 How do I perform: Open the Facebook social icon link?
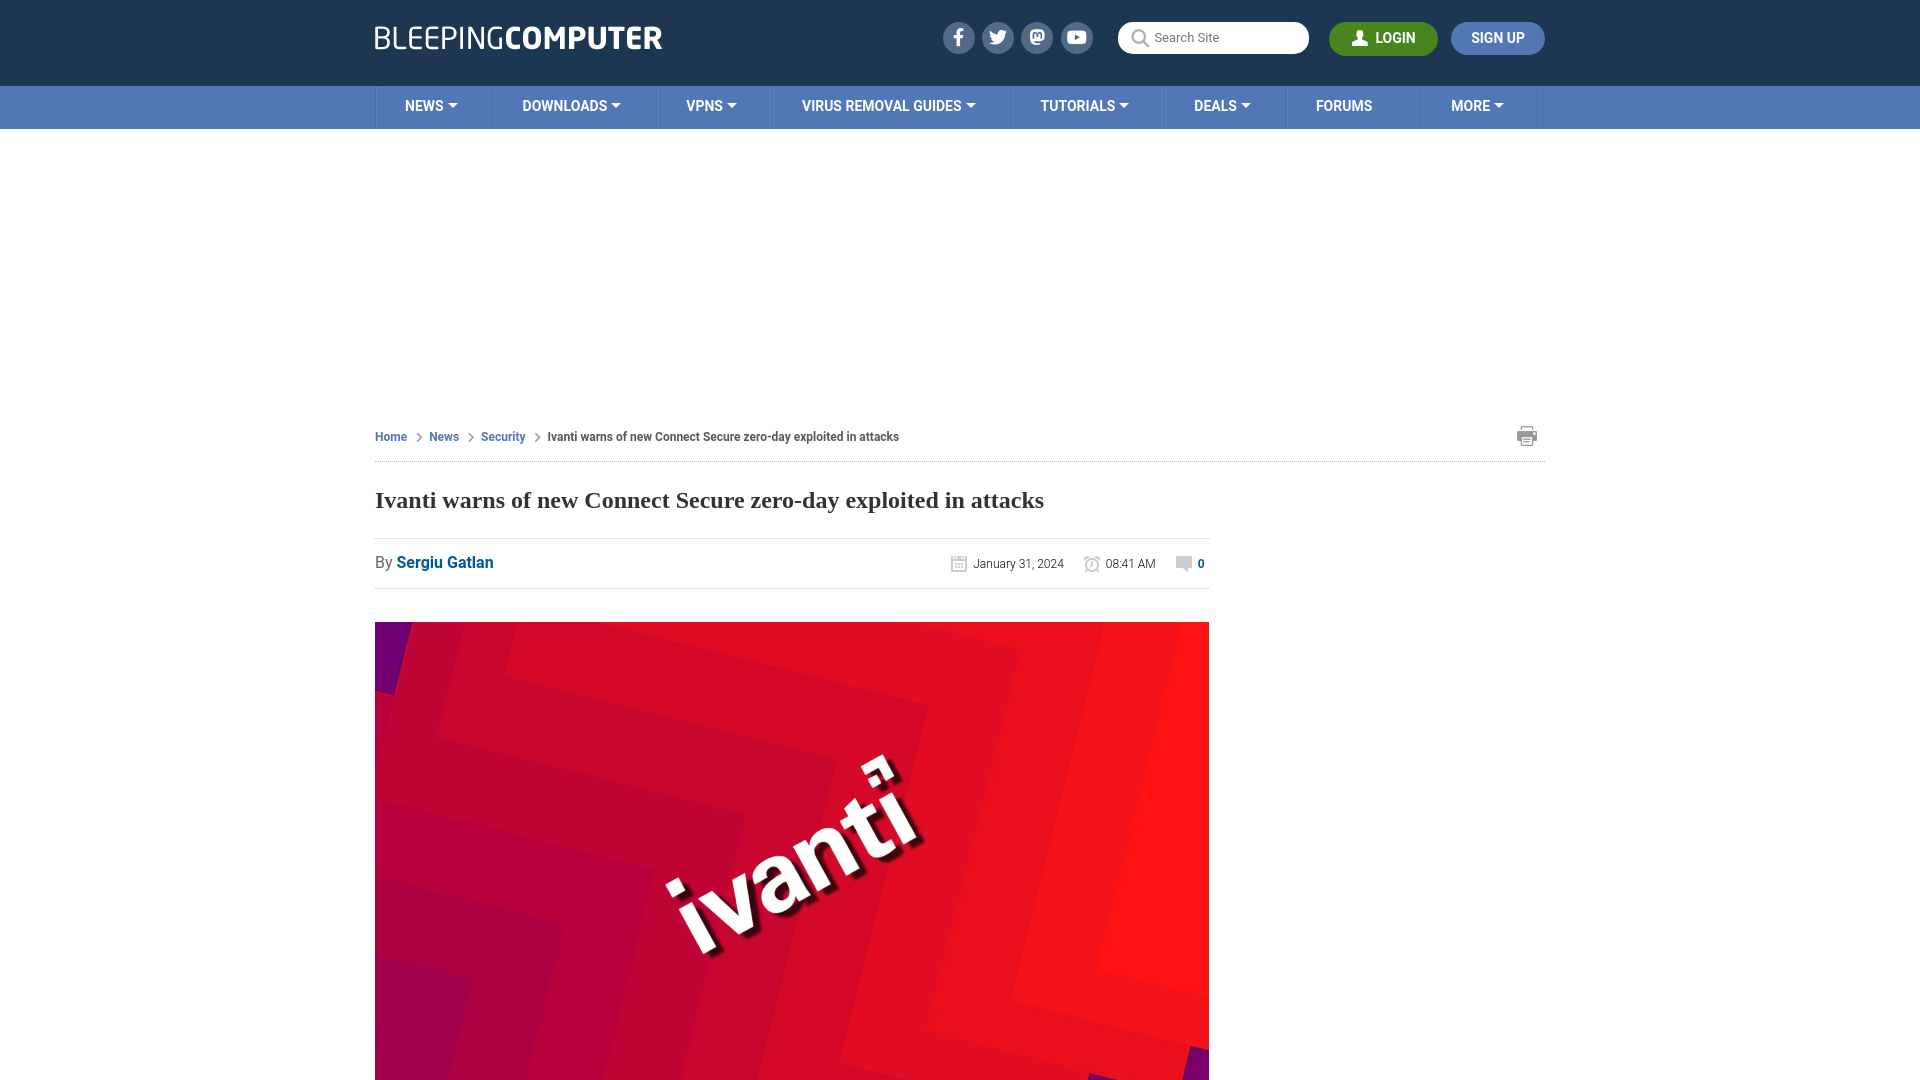[957, 37]
